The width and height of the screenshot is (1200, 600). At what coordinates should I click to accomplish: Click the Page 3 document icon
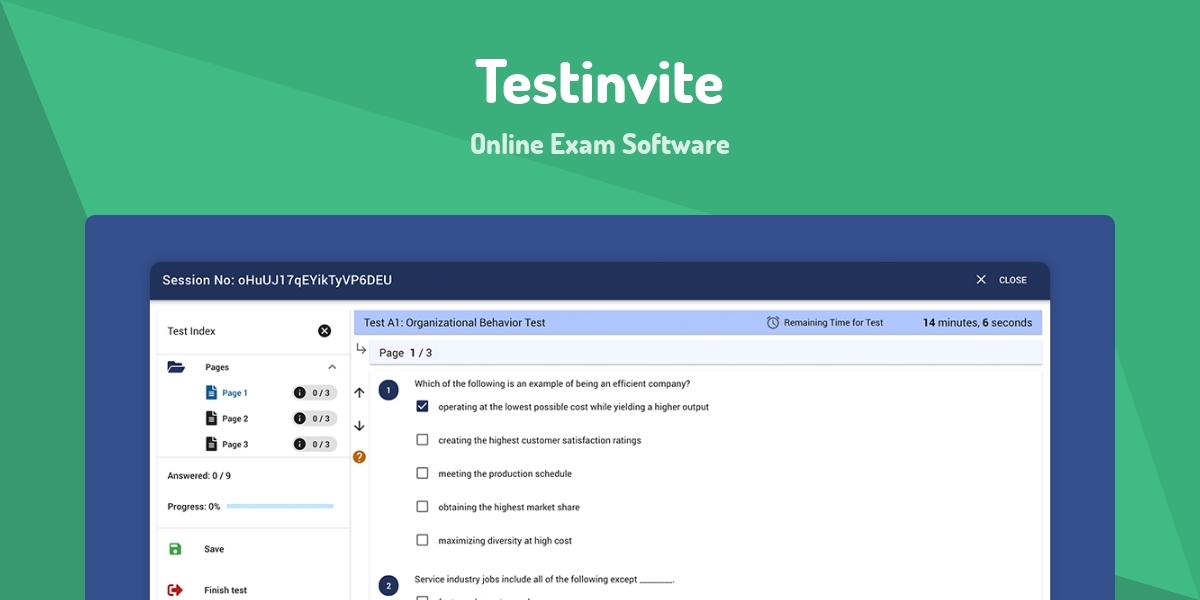pos(212,444)
